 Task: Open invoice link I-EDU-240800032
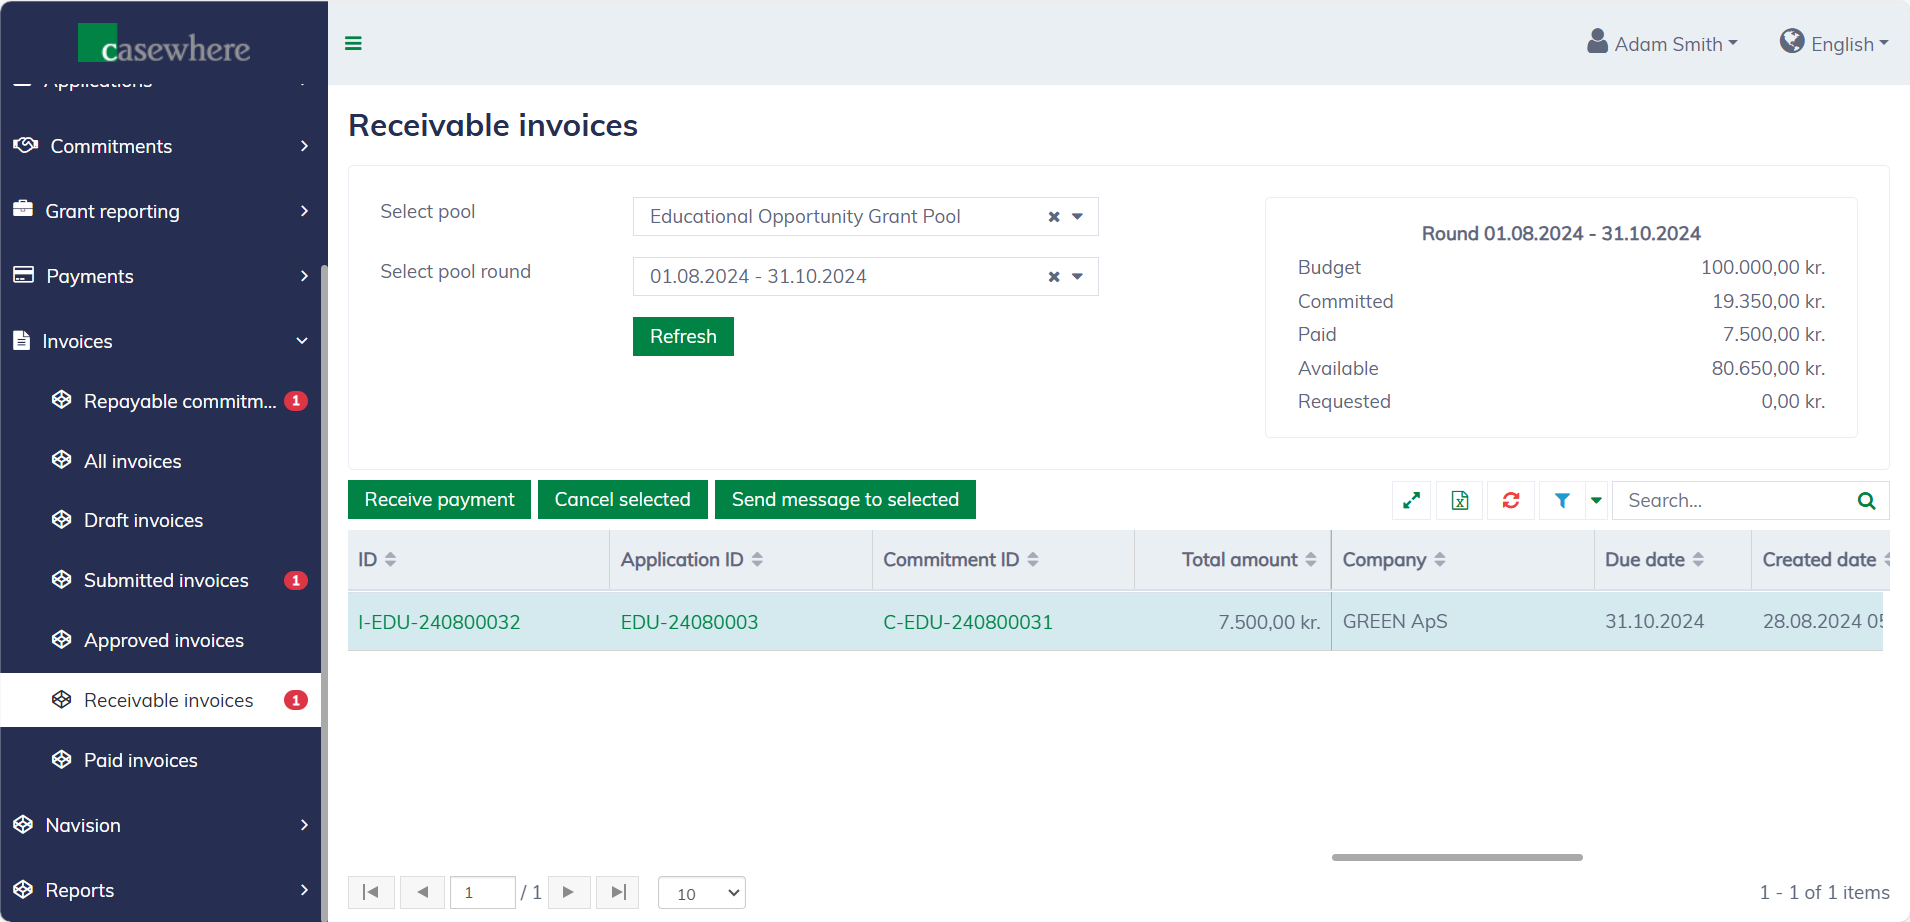439,622
